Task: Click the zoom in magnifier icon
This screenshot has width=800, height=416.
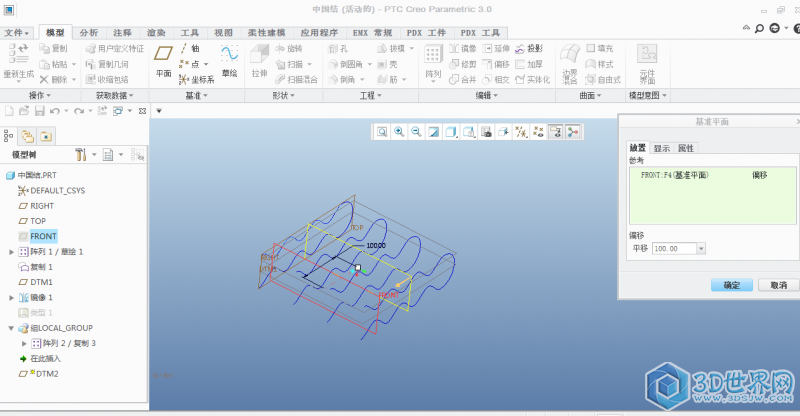Action: click(x=398, y=131)
